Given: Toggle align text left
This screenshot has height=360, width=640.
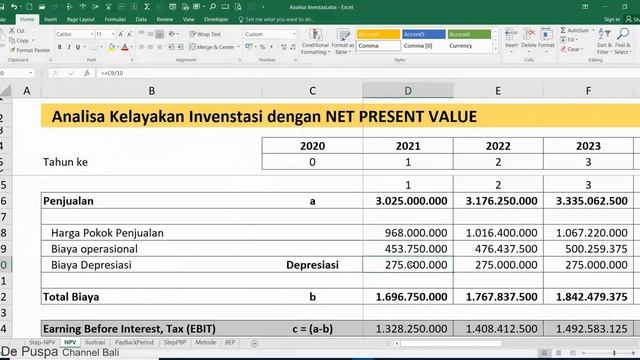Looking at the screenshot, I should (x=141, y=47).
